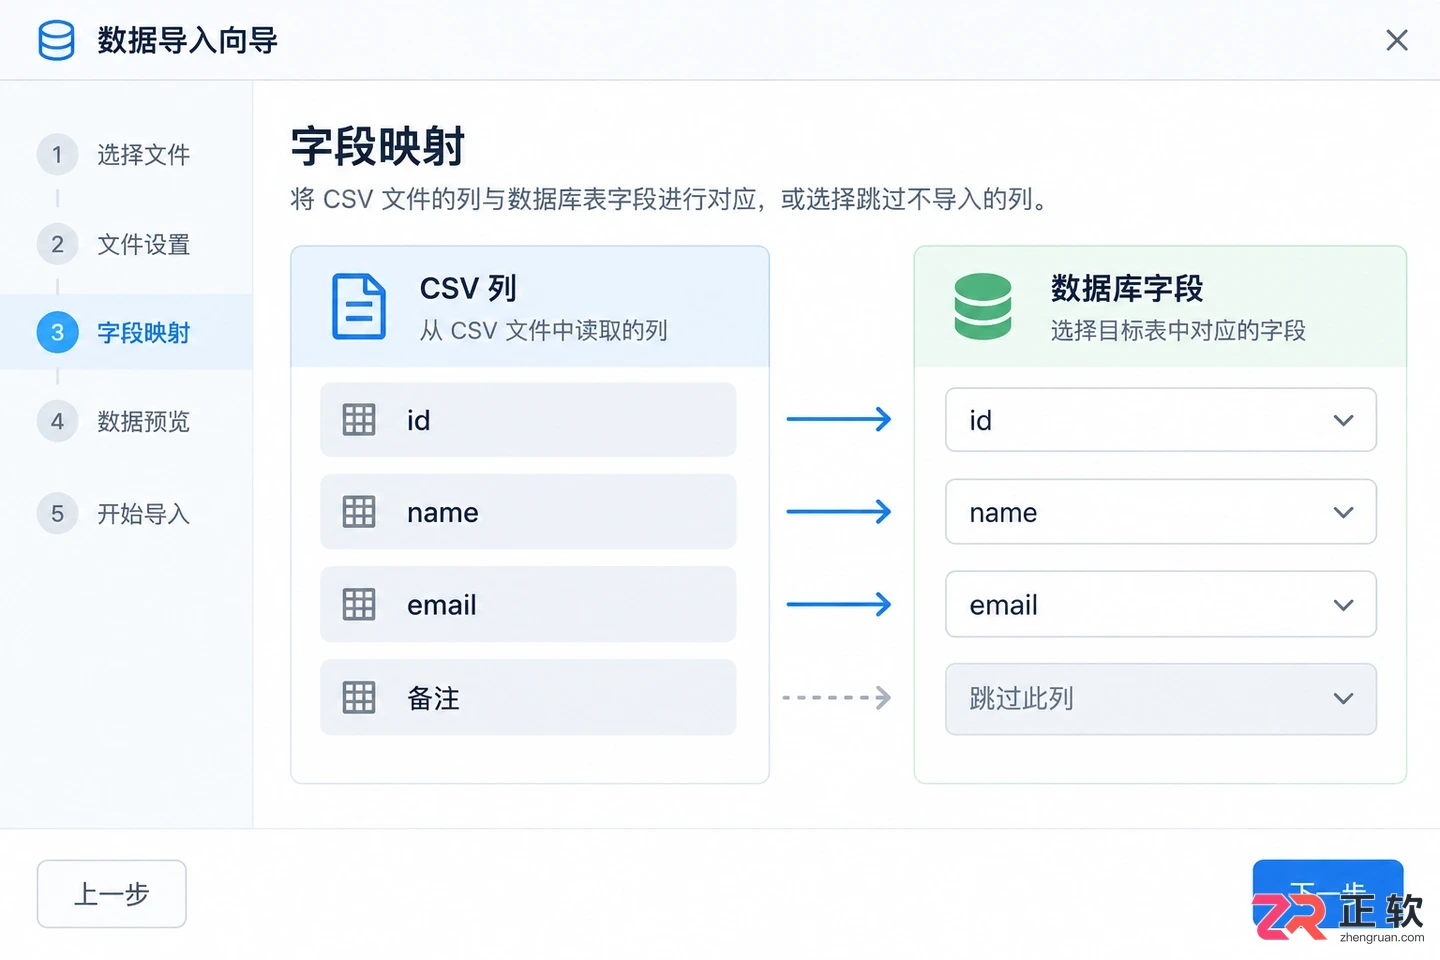Go to step 2 文件设置
Viewport: 1440px width, 960px height.
(x=114, y=244)
